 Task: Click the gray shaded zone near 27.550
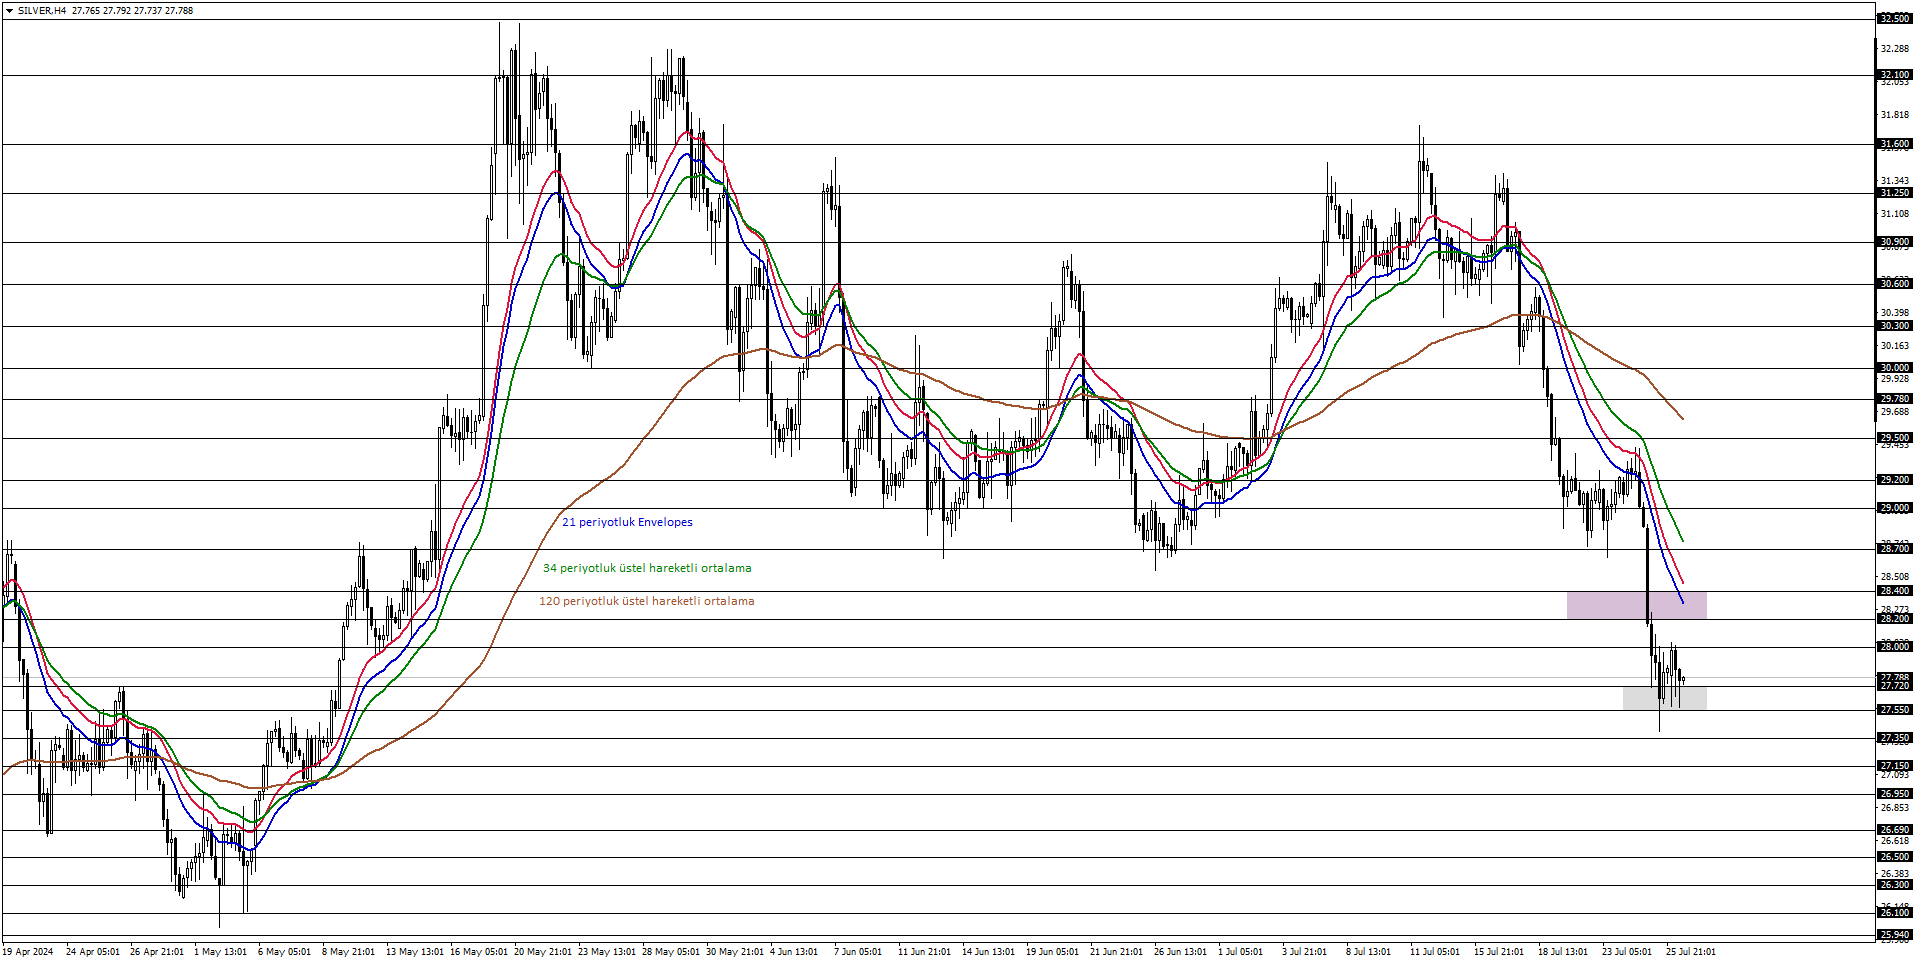(x=1664, y=698)
